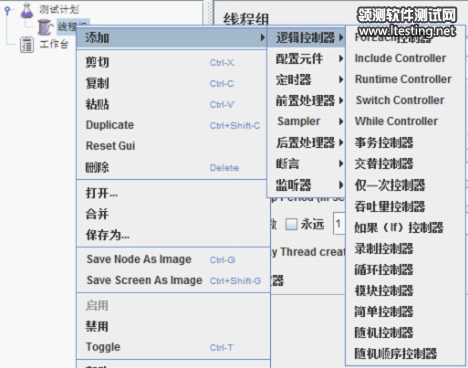Add the 交替控制器 interleave controller

point(405,164)
